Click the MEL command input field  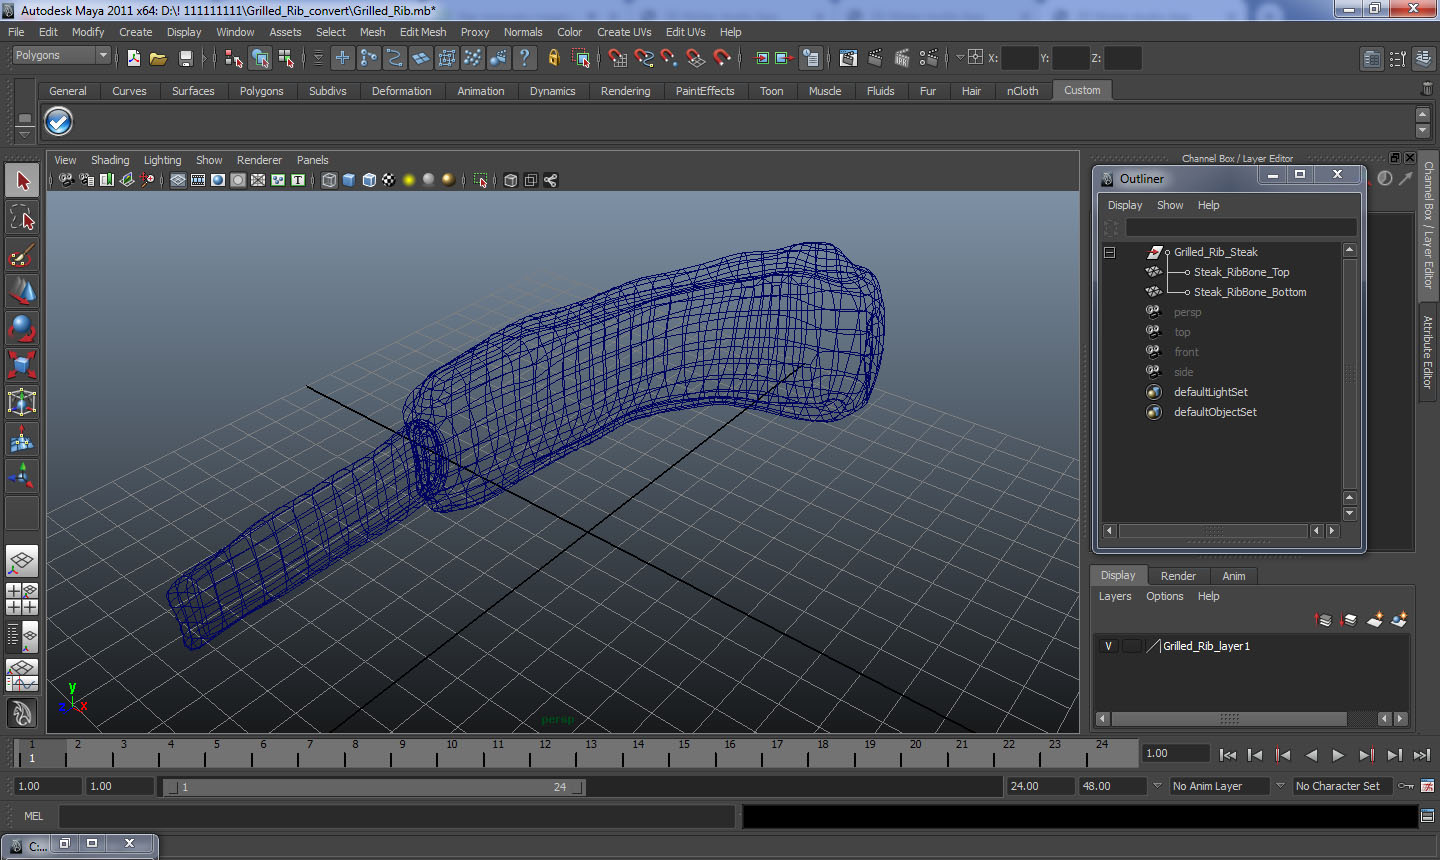point(397,816)
